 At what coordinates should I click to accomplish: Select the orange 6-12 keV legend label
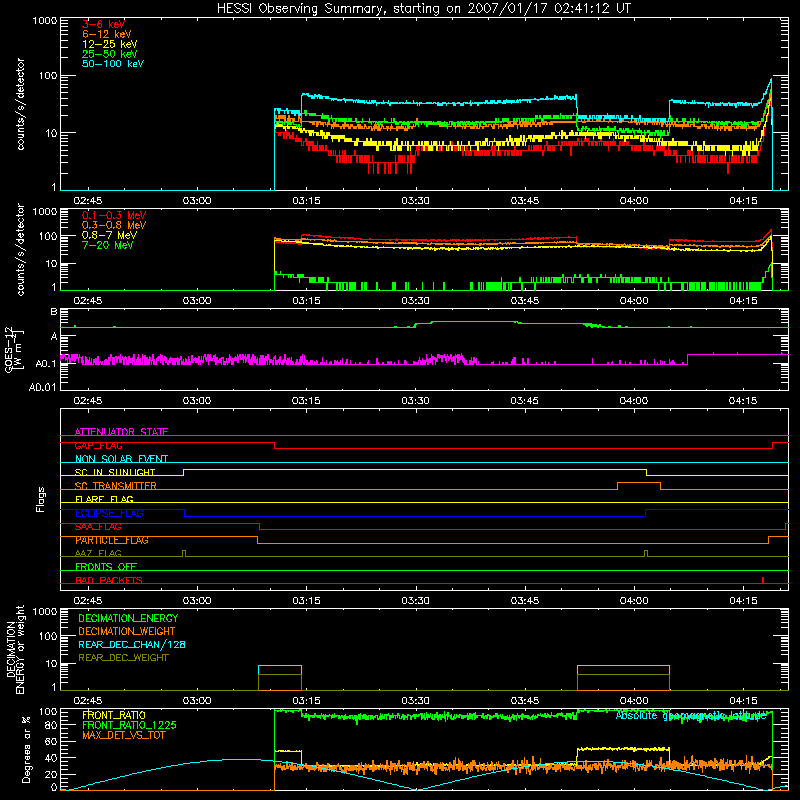(107, 34)
